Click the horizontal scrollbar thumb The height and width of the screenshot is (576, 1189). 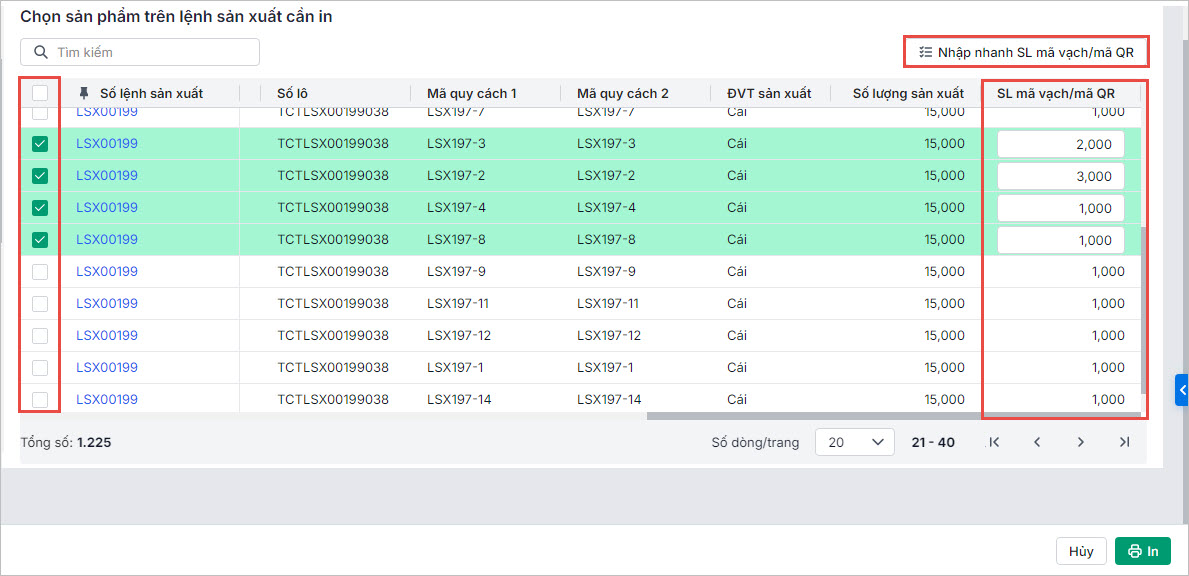coord(893,415)
